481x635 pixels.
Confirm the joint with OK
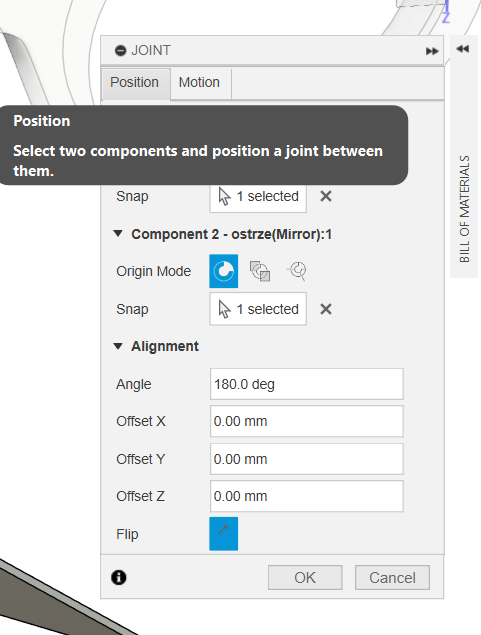coord(305,577)
